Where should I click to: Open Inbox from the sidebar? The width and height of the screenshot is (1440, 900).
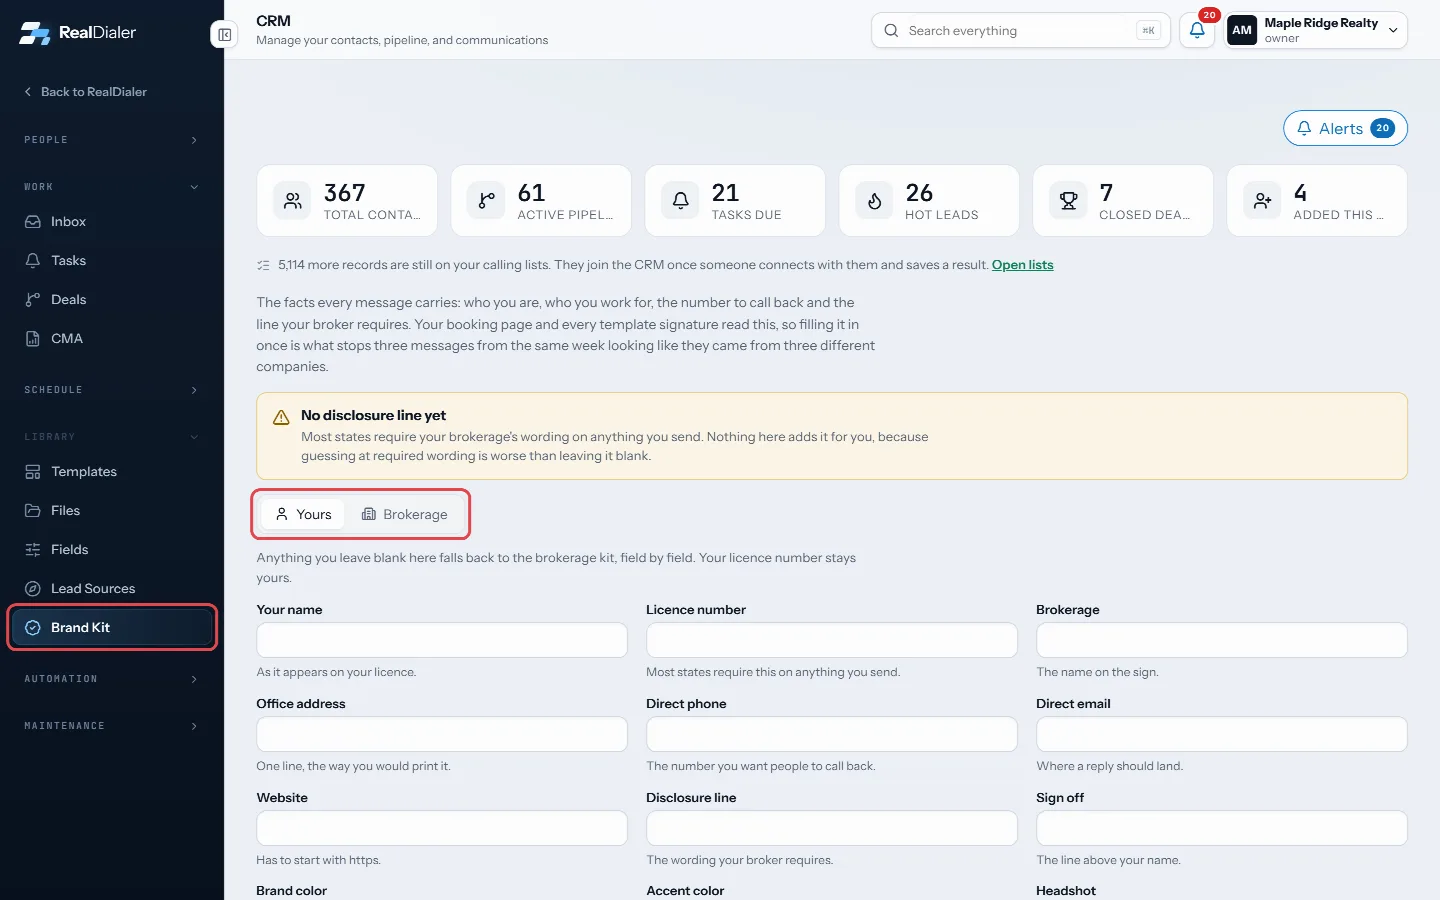click(x=112, y=222)
